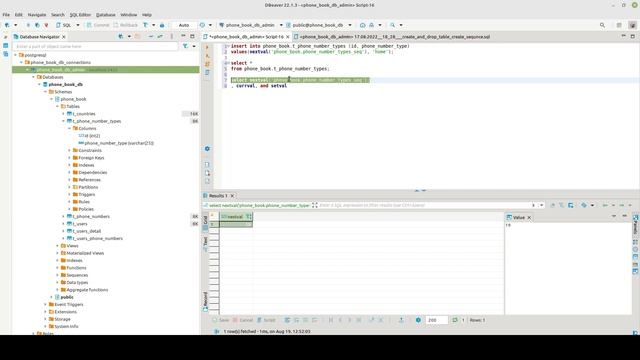This screenshot has width=640, height=360.
Task: Switch to the Results 1 tab
Action: [218, 196]
